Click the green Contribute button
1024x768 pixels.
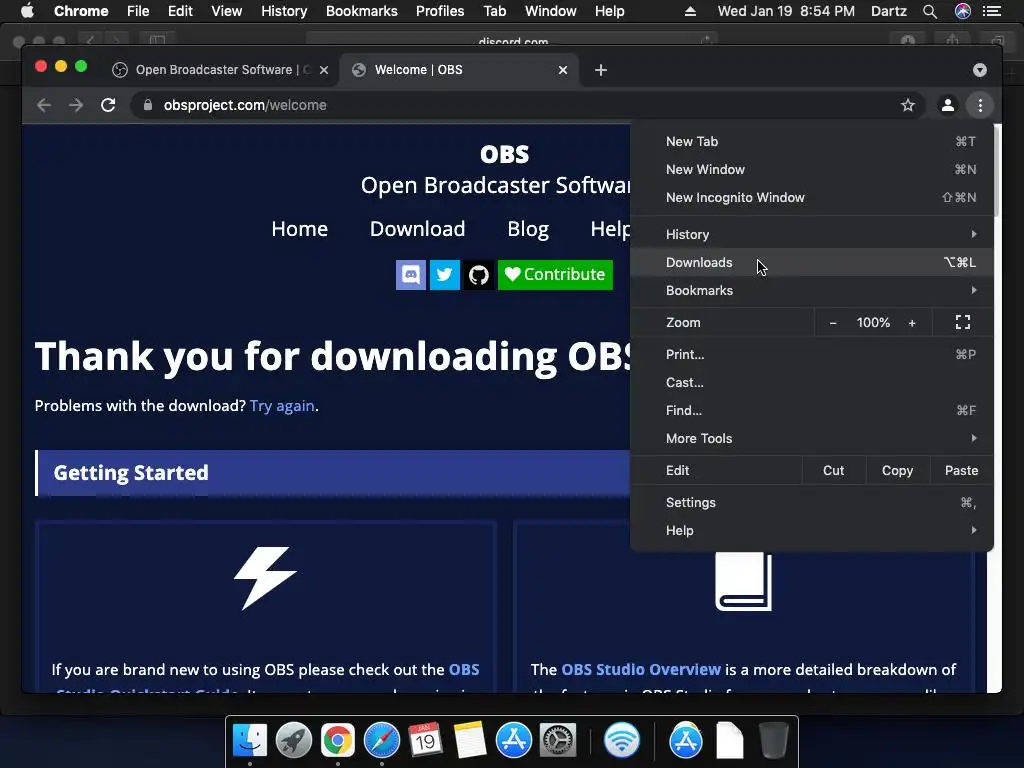point(555,274)
